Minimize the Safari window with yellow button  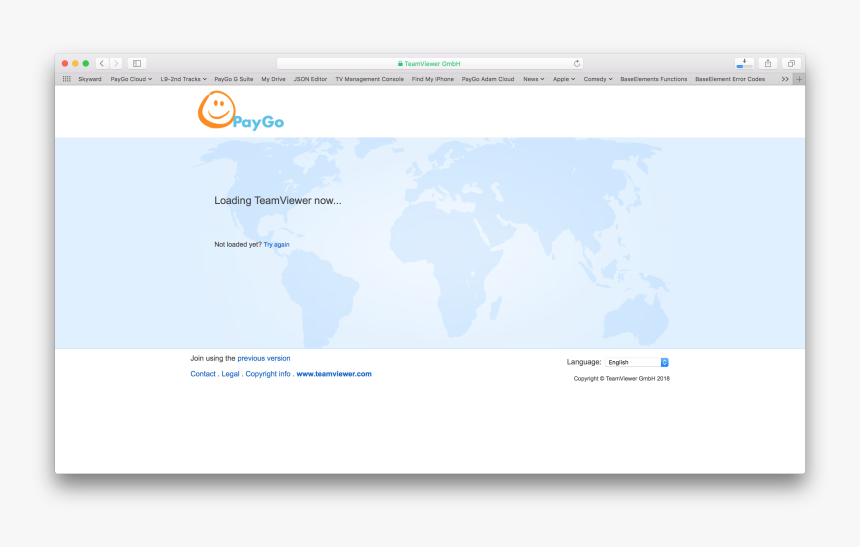[75, 64]
